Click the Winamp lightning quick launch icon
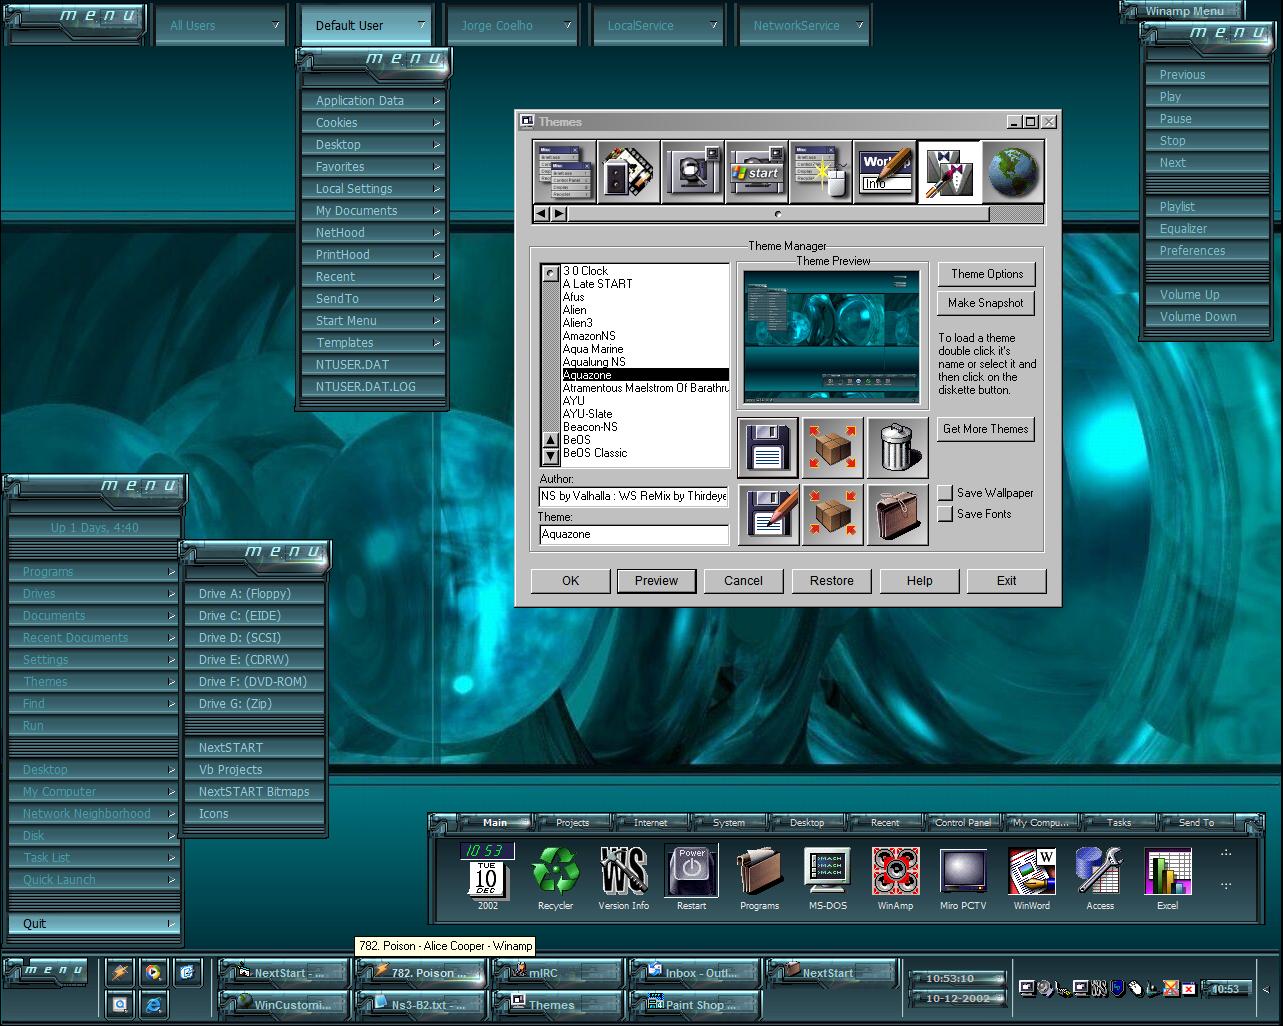Screen dimensions: 1283x1026 (x=120, y=972)
